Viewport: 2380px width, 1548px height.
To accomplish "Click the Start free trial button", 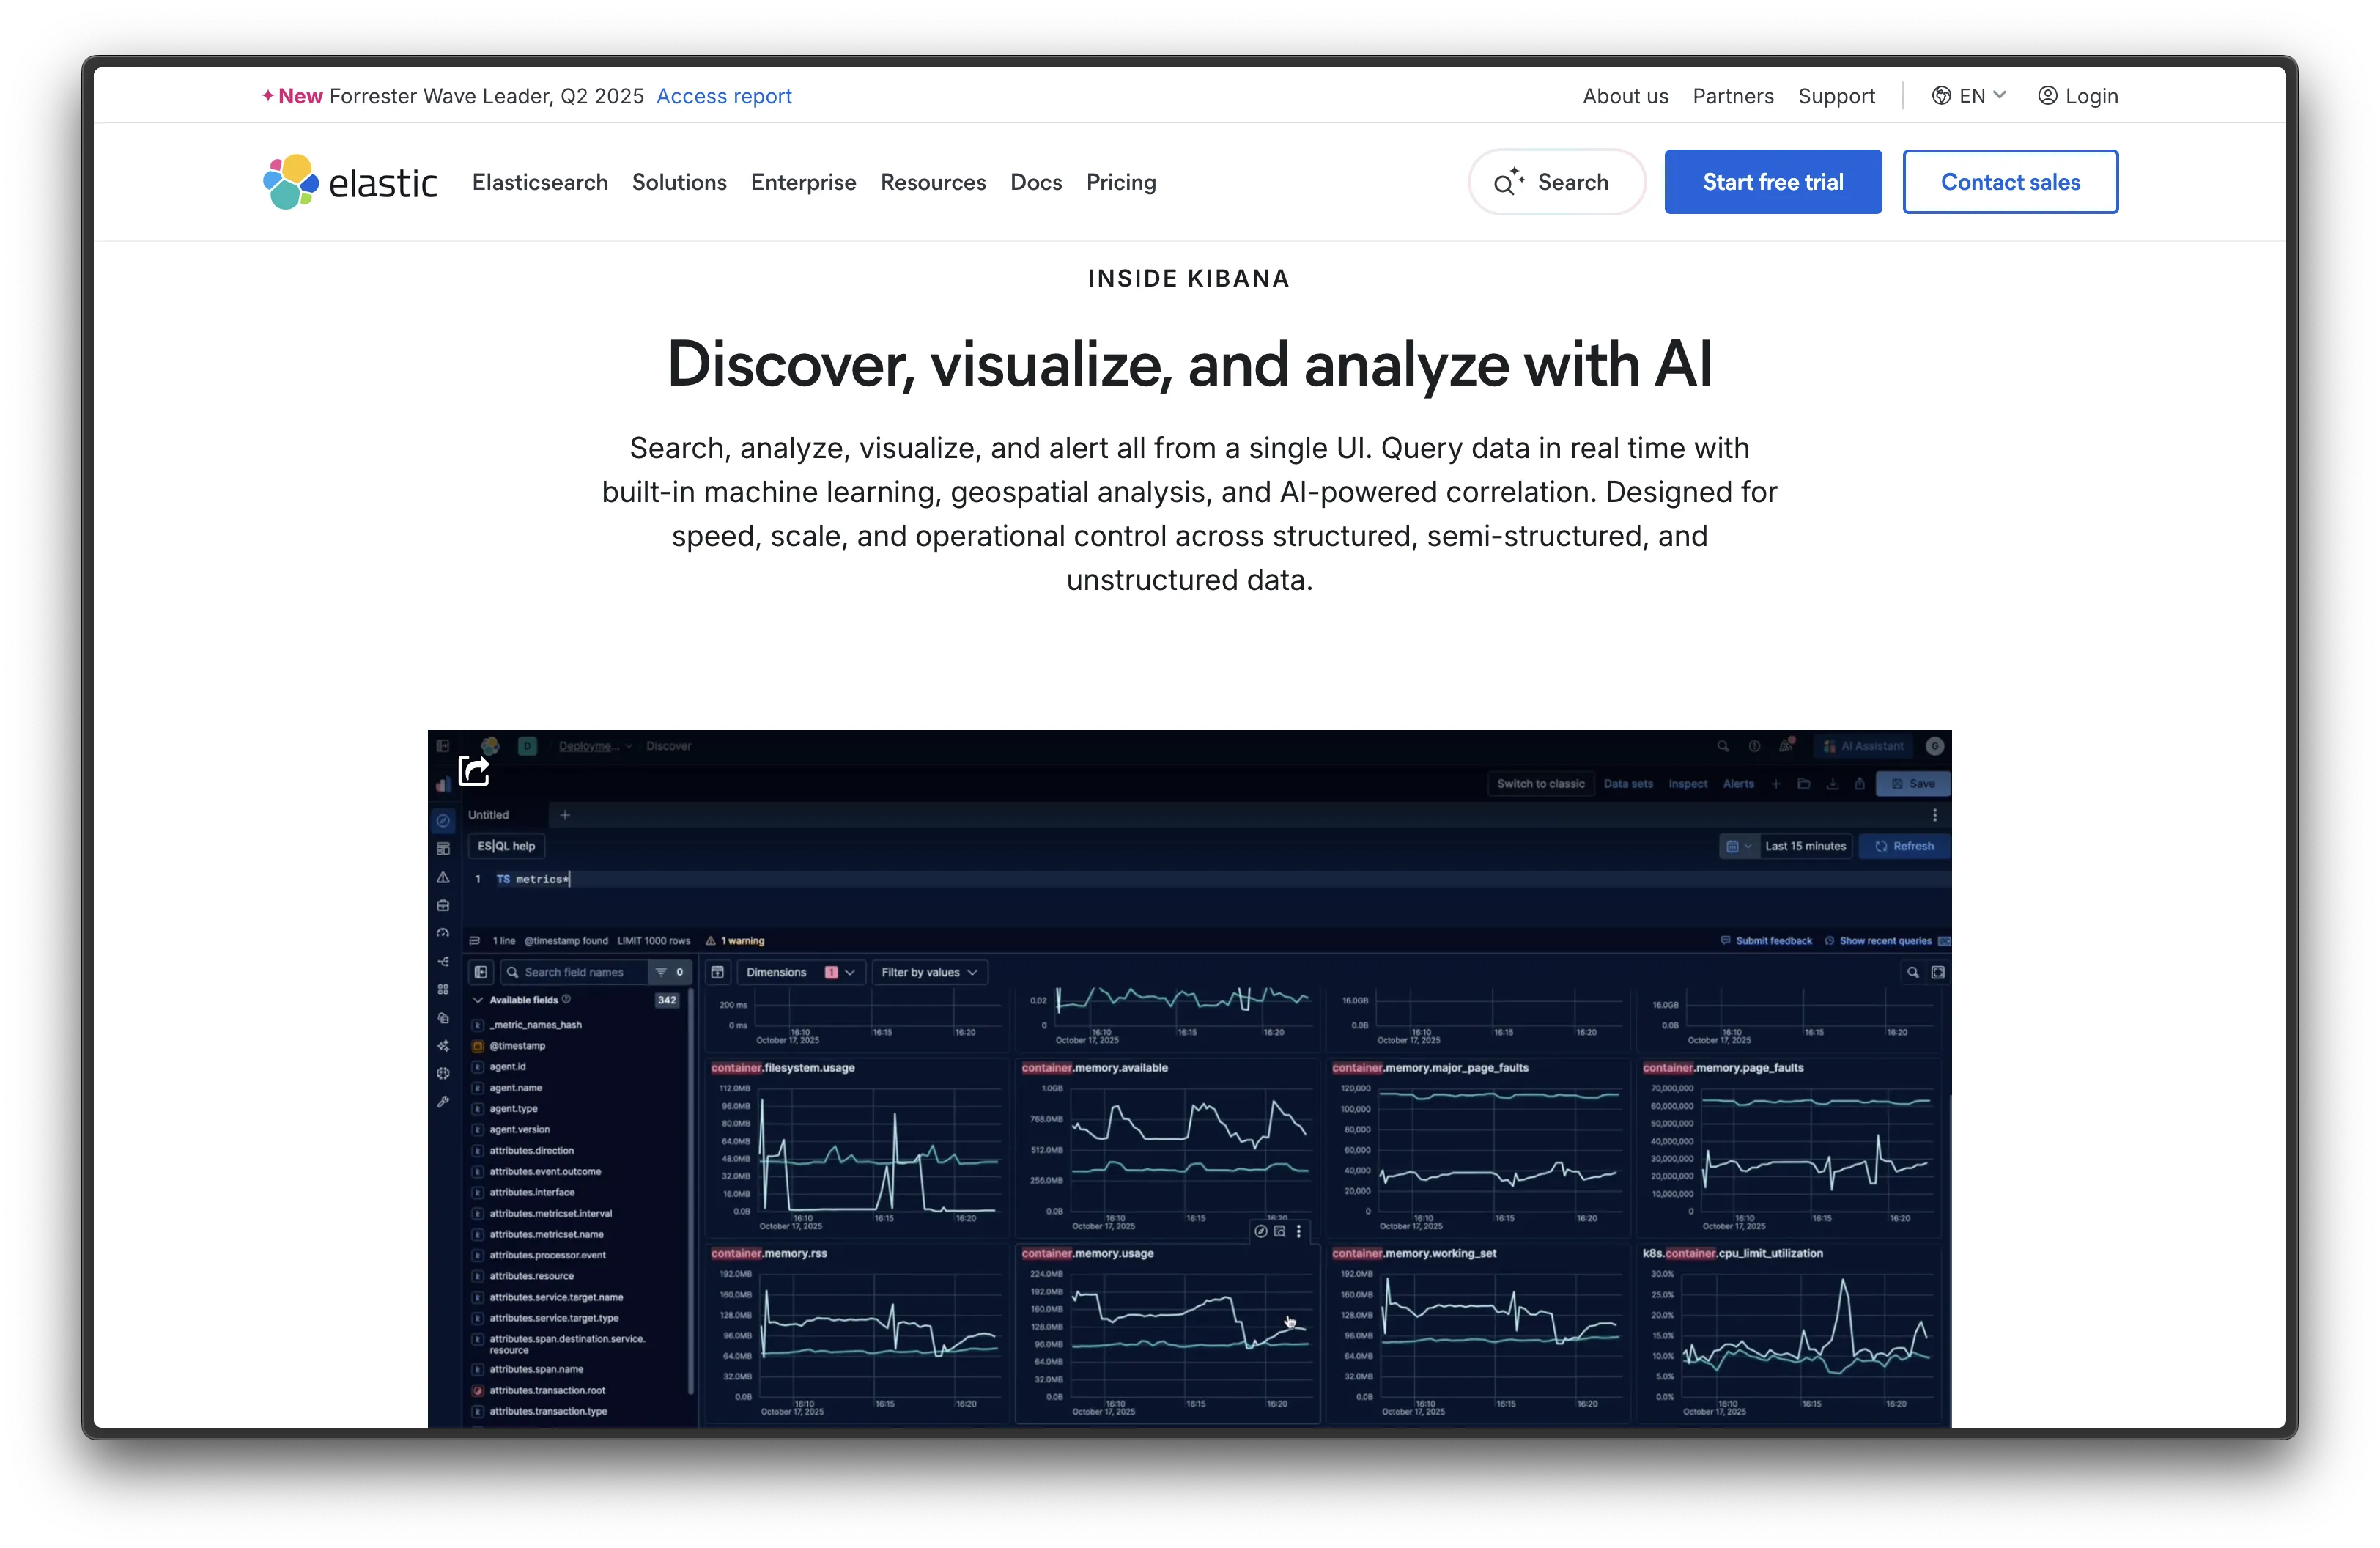I will (1772, 181).
